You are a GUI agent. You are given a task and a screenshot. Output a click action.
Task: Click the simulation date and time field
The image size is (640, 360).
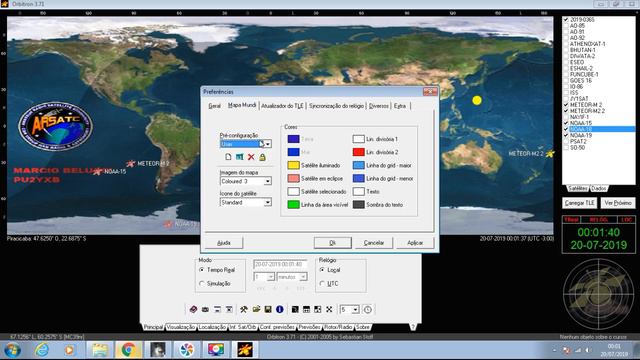280,264
